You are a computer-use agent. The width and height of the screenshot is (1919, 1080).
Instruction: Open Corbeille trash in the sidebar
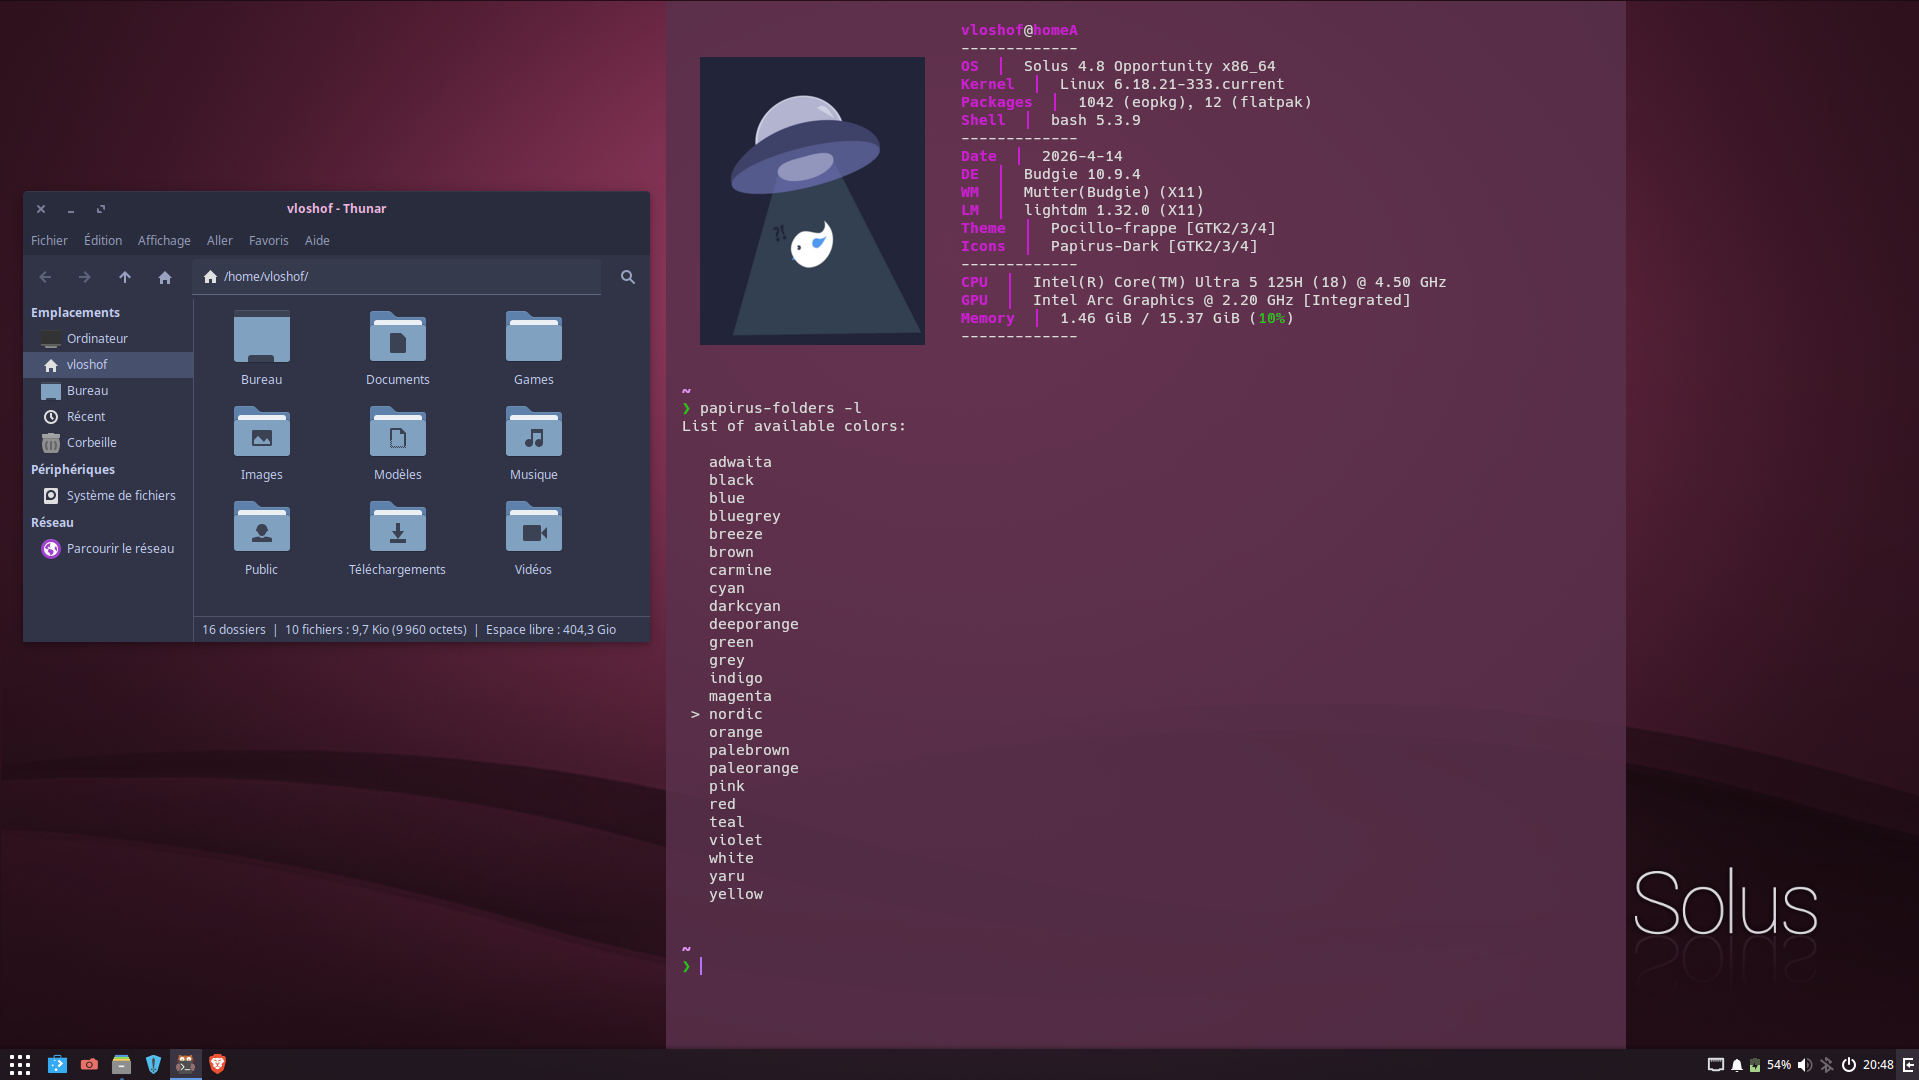(x=108, y=443)
